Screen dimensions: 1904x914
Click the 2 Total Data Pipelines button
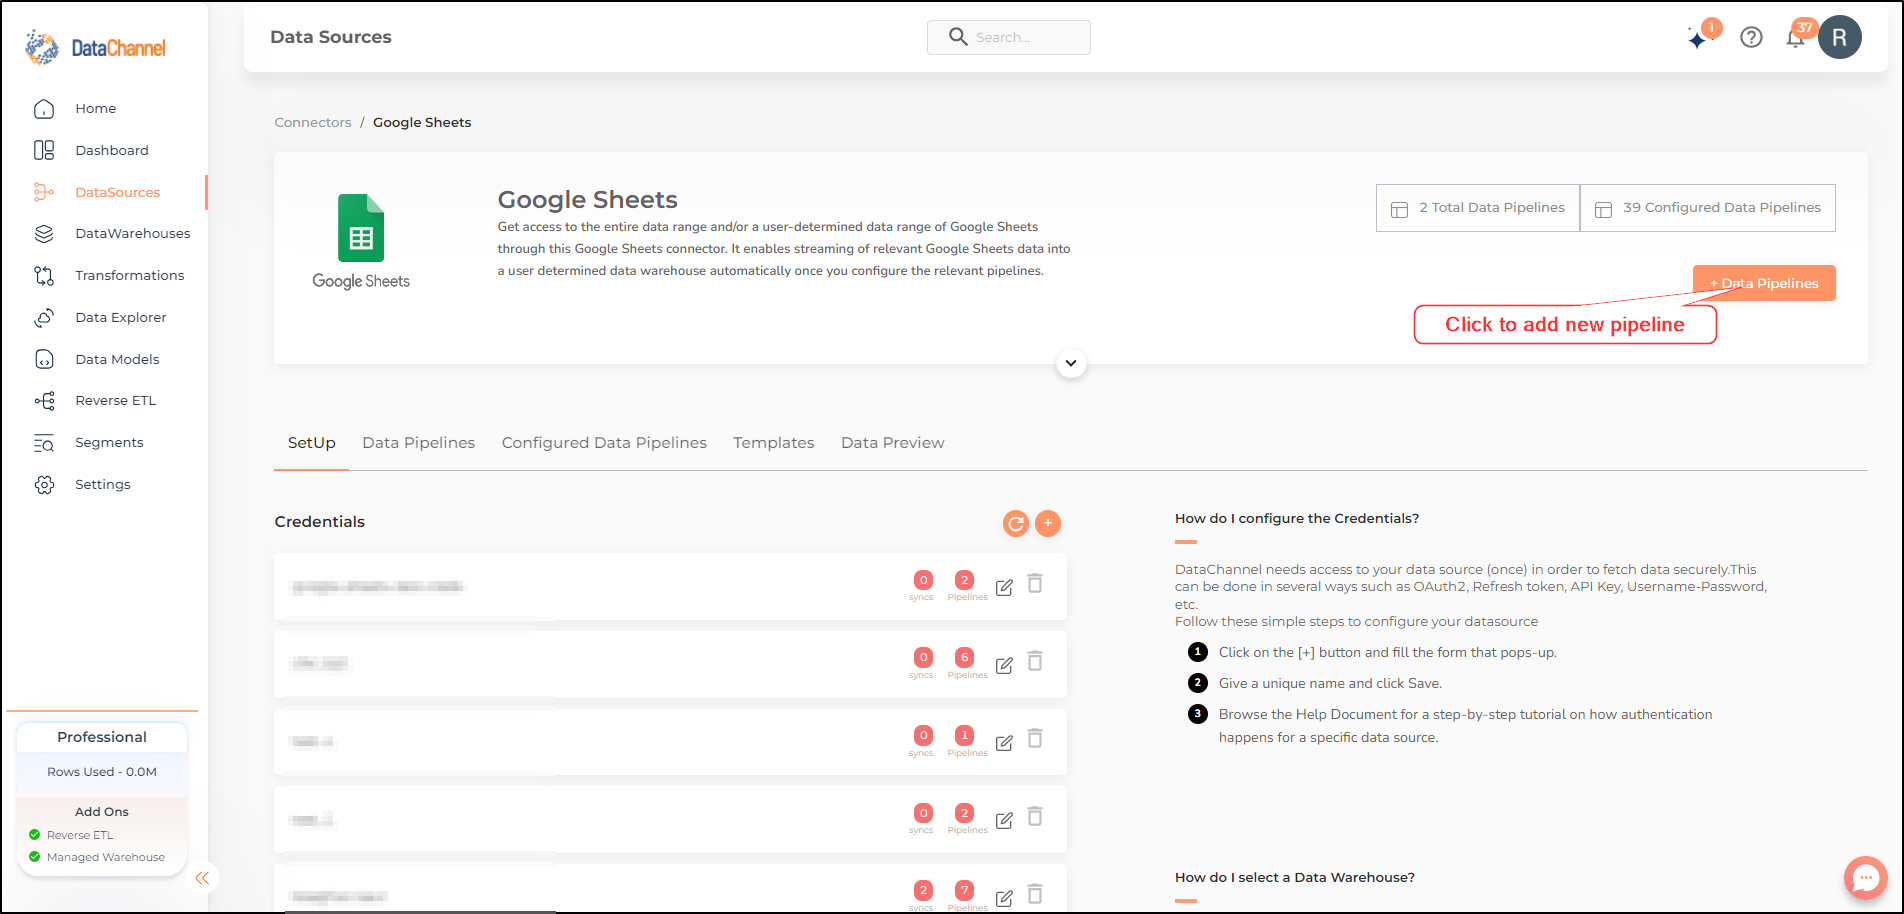click(x=1478, y=208)
